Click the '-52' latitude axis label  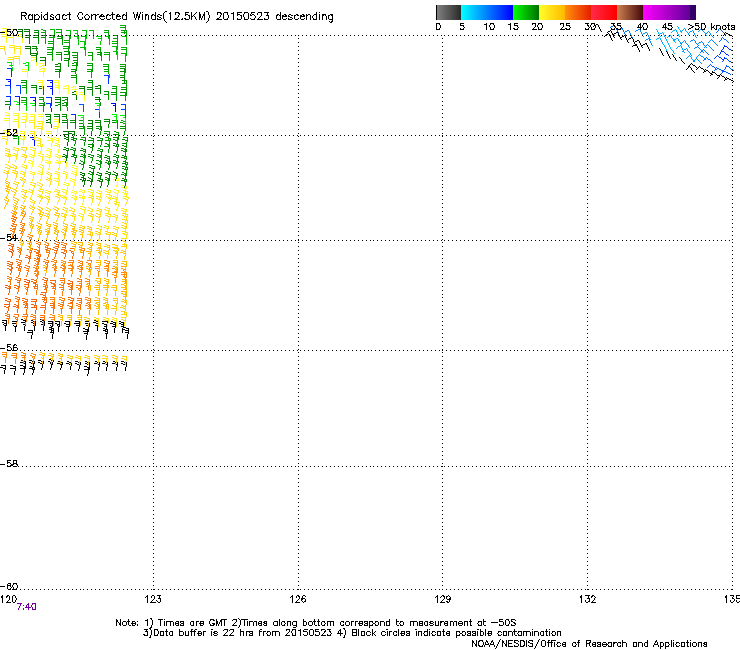click(9, 133)
